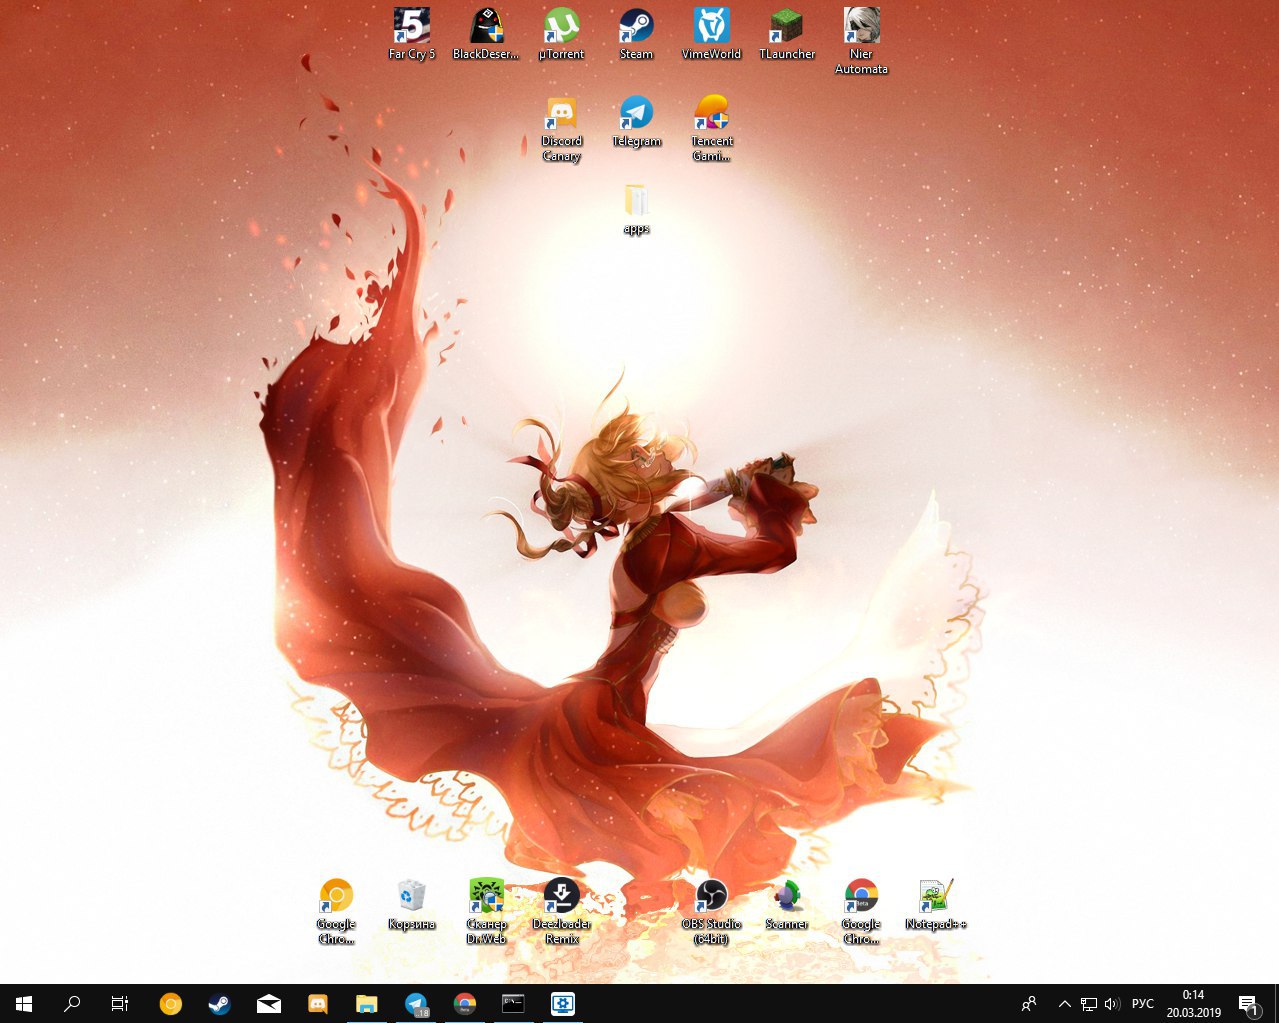Select the Google Chrome Beta desktop shortcut
This screenshot has width=1279, height=1023.
coord(861,911)
